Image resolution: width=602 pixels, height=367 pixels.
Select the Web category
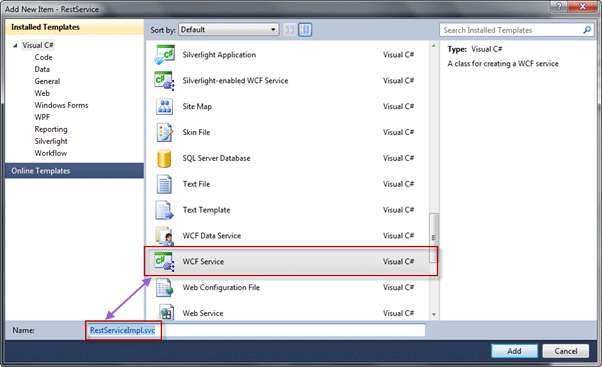tap(42, 93)
